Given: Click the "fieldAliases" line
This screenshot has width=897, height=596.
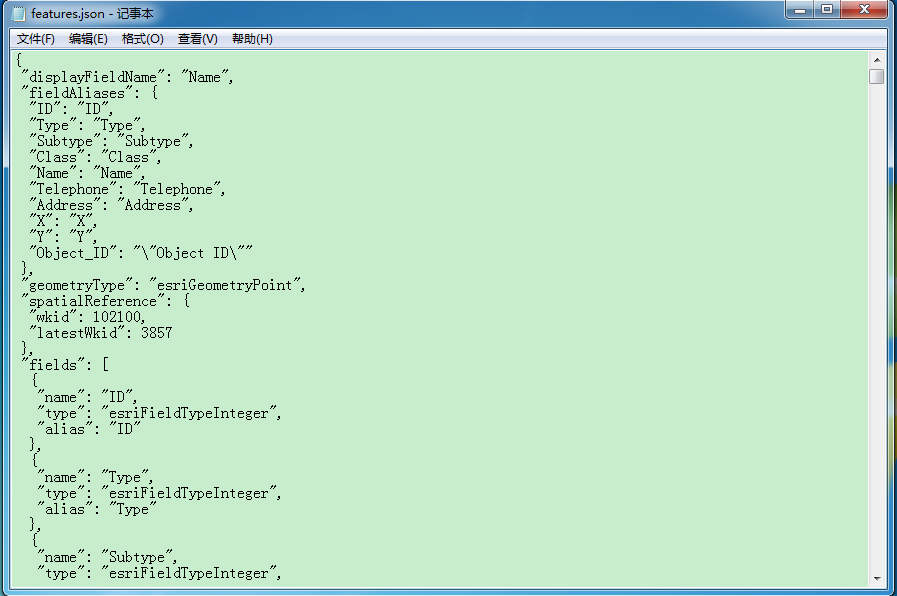Looking at the screenshot, I should [x=89, y=93].
